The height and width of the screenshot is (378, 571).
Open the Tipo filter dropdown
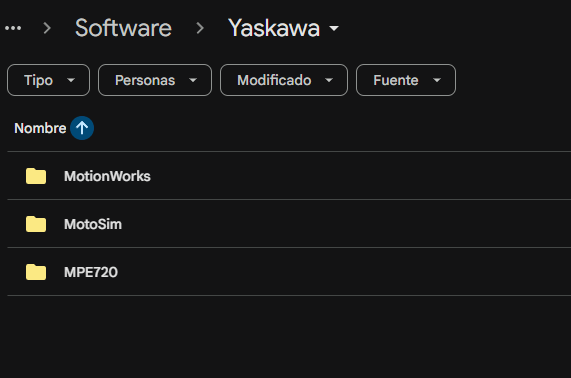pyautogui.click(x=48, y=80)
